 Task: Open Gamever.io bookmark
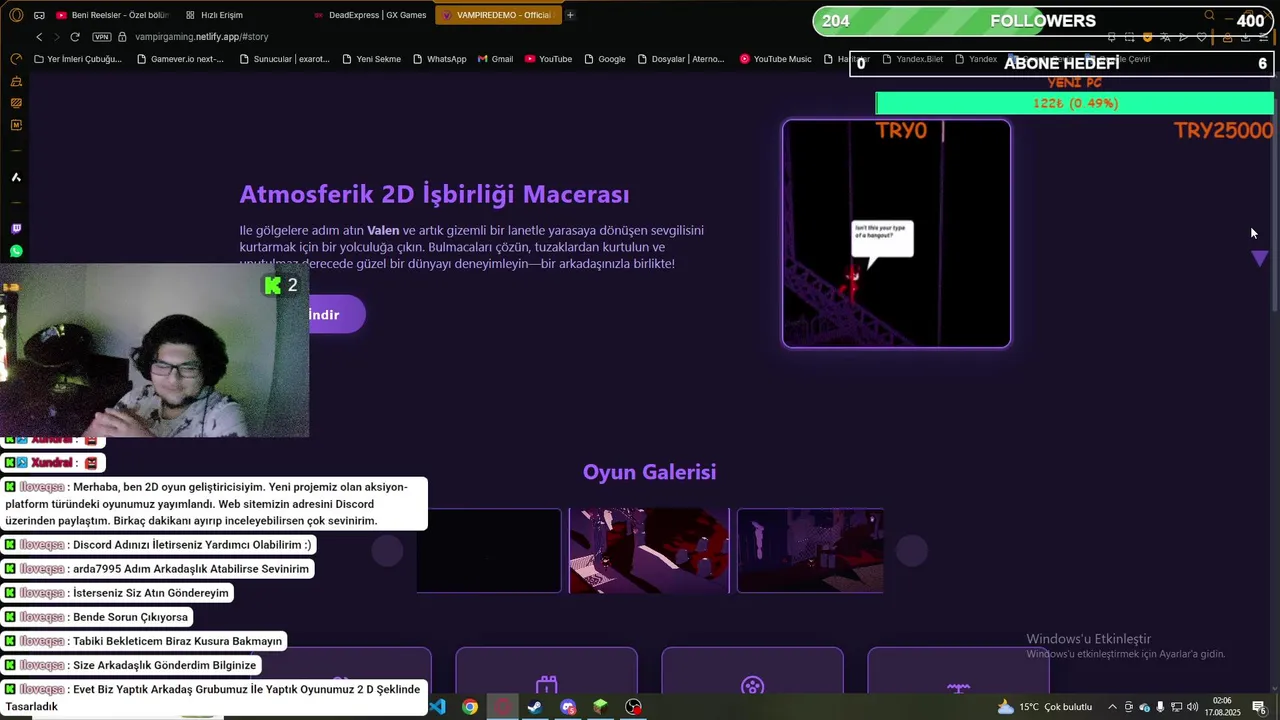click(180, 59)
